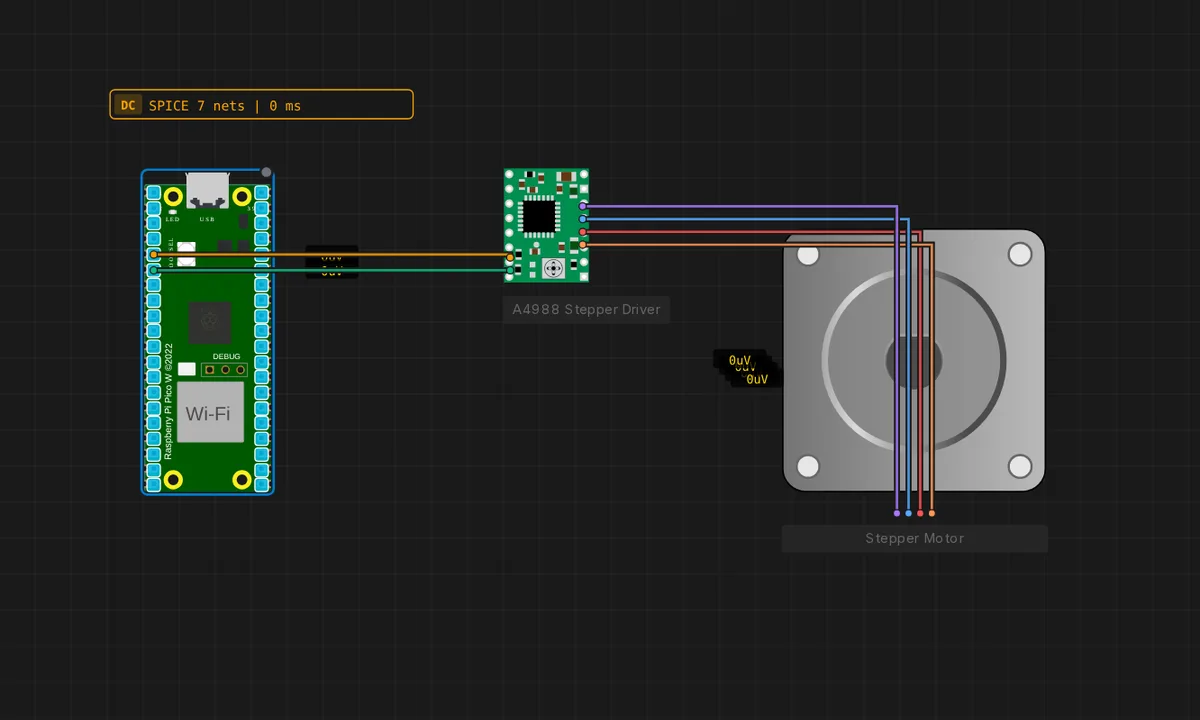Select the blue wire running to the motor

pyautogui.click(x=745, y=218)
